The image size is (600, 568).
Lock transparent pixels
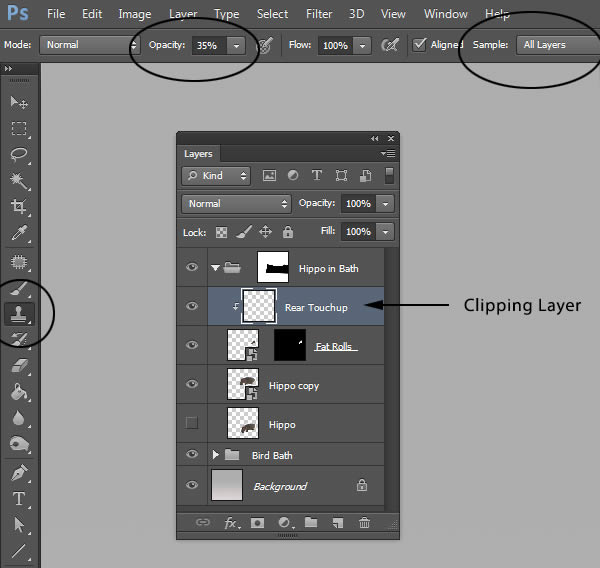221,232
